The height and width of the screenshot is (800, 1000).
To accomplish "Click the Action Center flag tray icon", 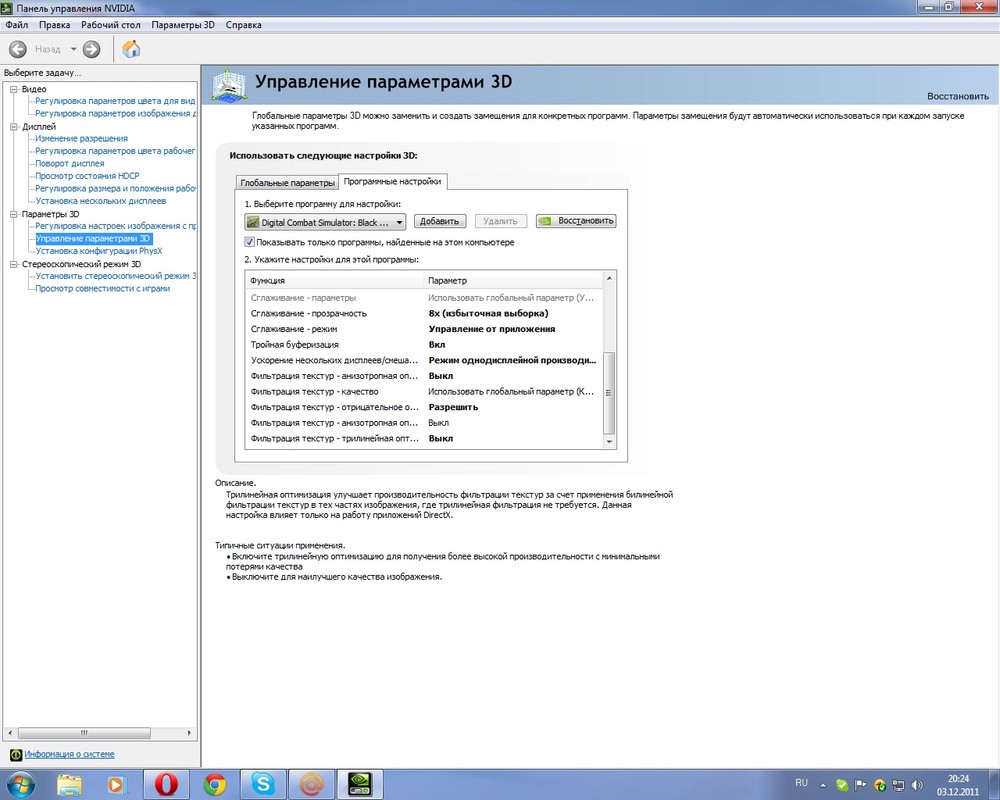I will [860, 785].
